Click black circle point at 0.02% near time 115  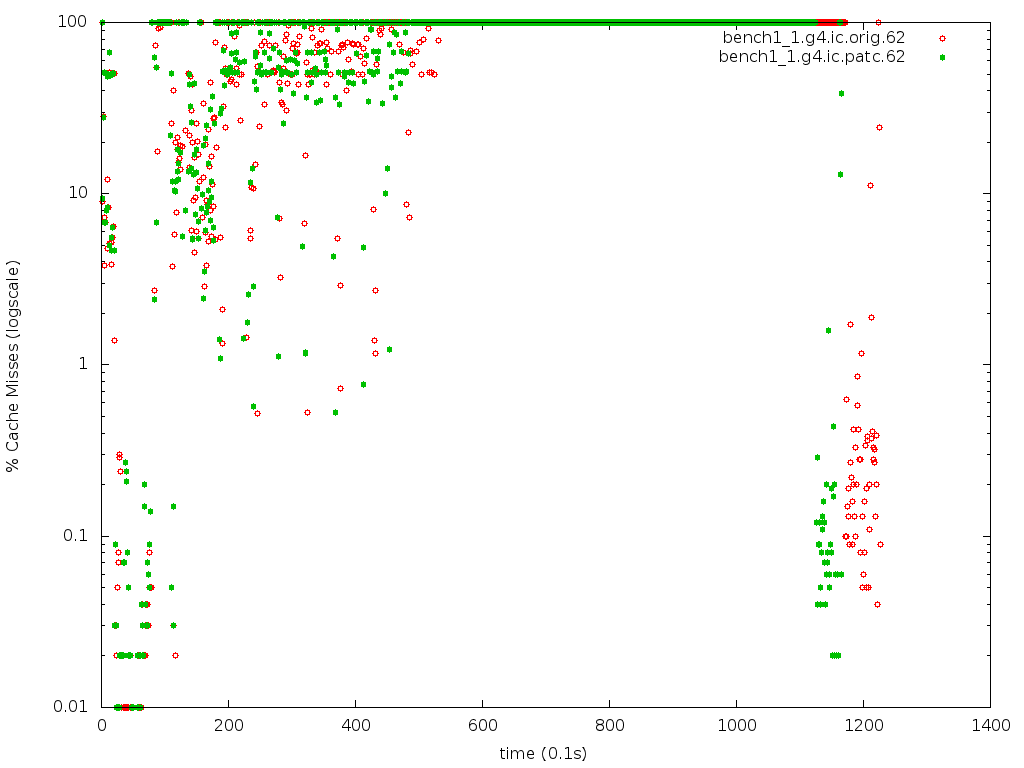coord(175,655)
